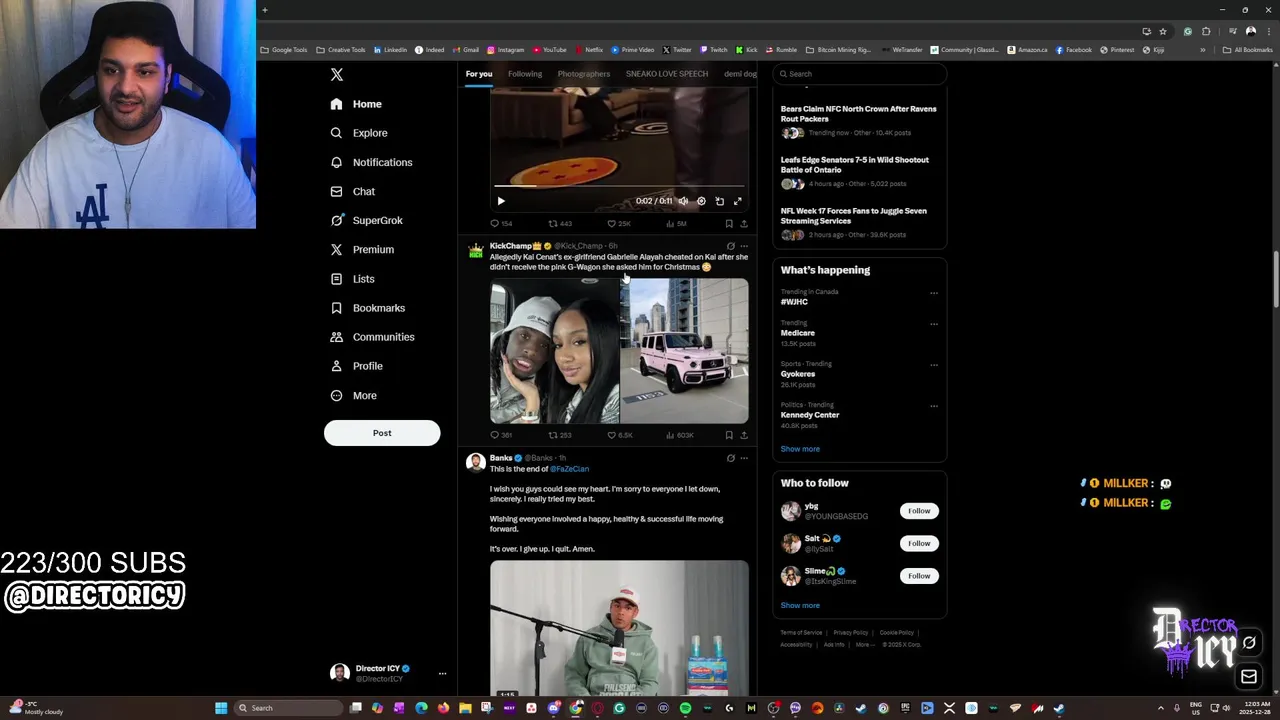Like the top video post (25K)
The width and height of the screenshot is (1280, 720).
click(x=619, y=224)
